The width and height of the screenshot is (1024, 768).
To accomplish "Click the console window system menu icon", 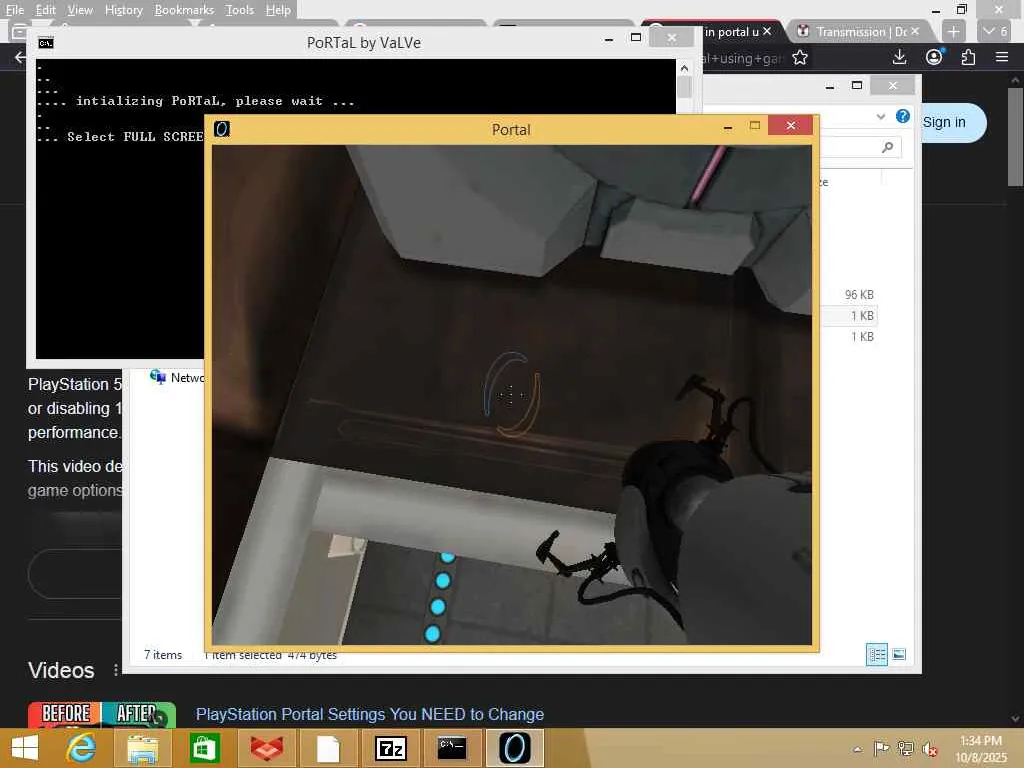I will coord(46,43).
